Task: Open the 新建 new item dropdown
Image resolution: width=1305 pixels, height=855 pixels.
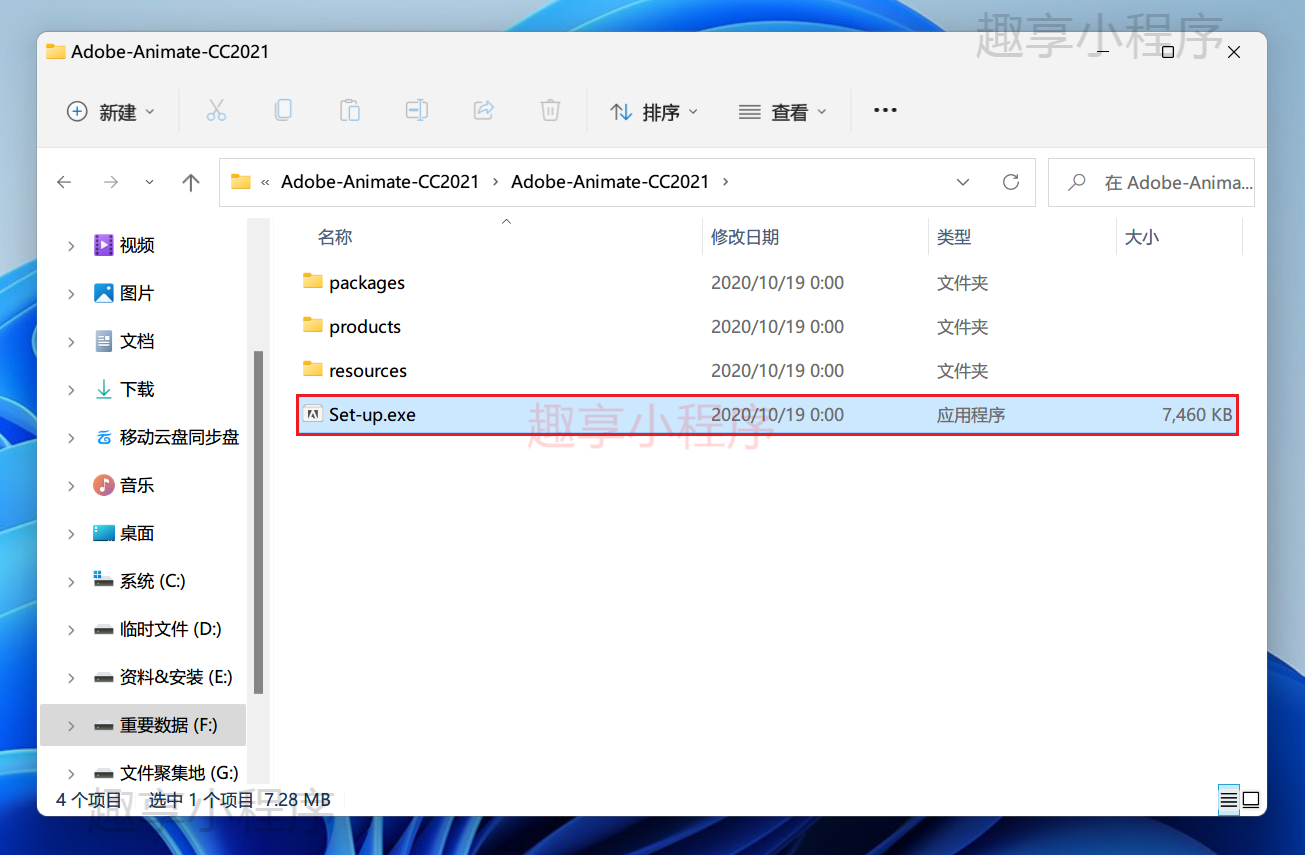Action: tap(111, 111)
